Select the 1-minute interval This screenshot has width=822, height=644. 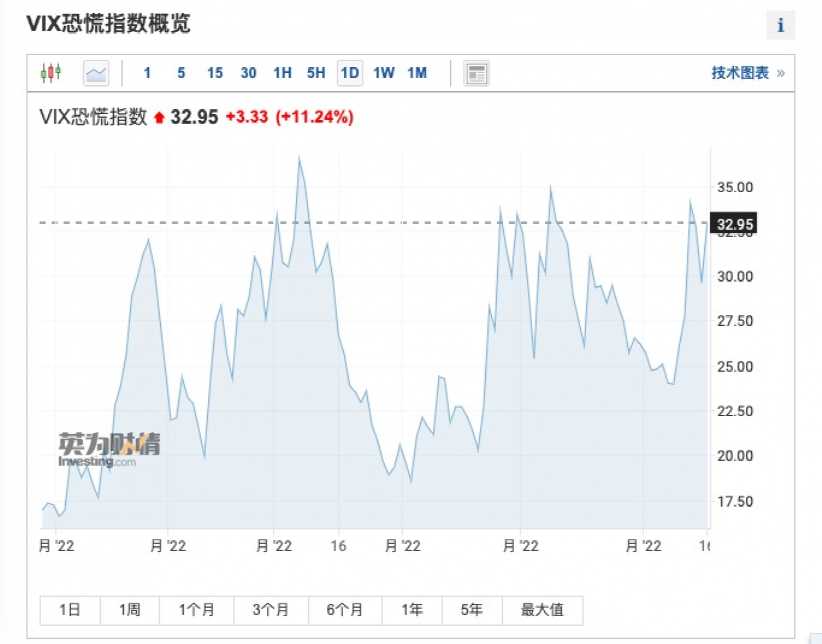point(147,73)
